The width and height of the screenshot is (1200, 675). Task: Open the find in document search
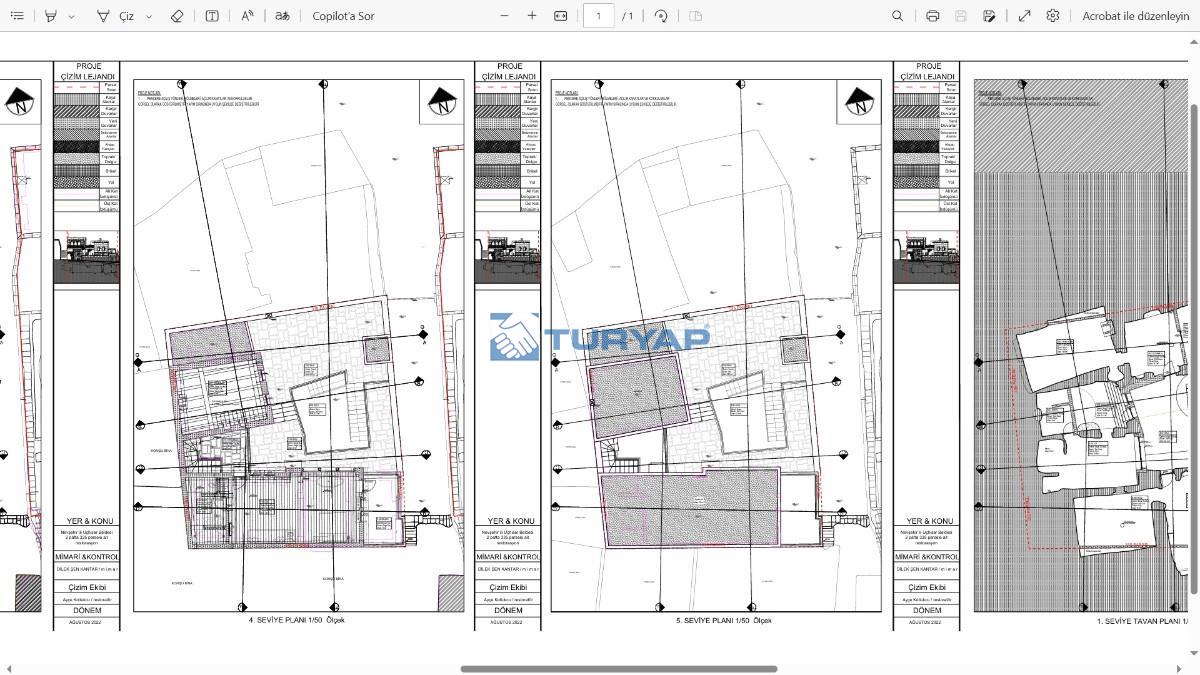pyautogui.click(x=897, y=16)
